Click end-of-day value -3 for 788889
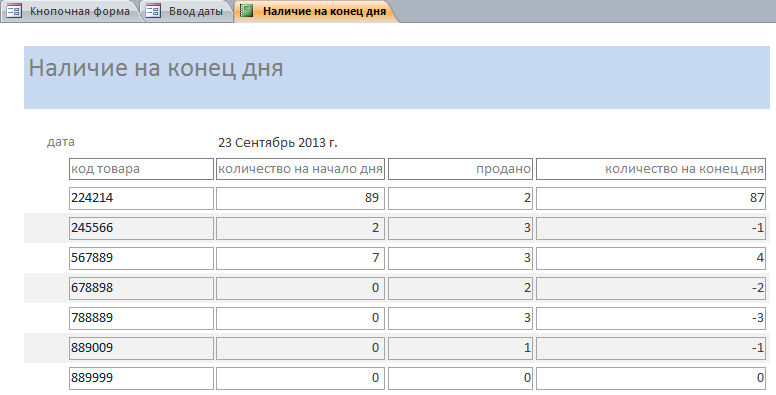The image size is (776, 395). pyautogui.click(x=651, y=318)
